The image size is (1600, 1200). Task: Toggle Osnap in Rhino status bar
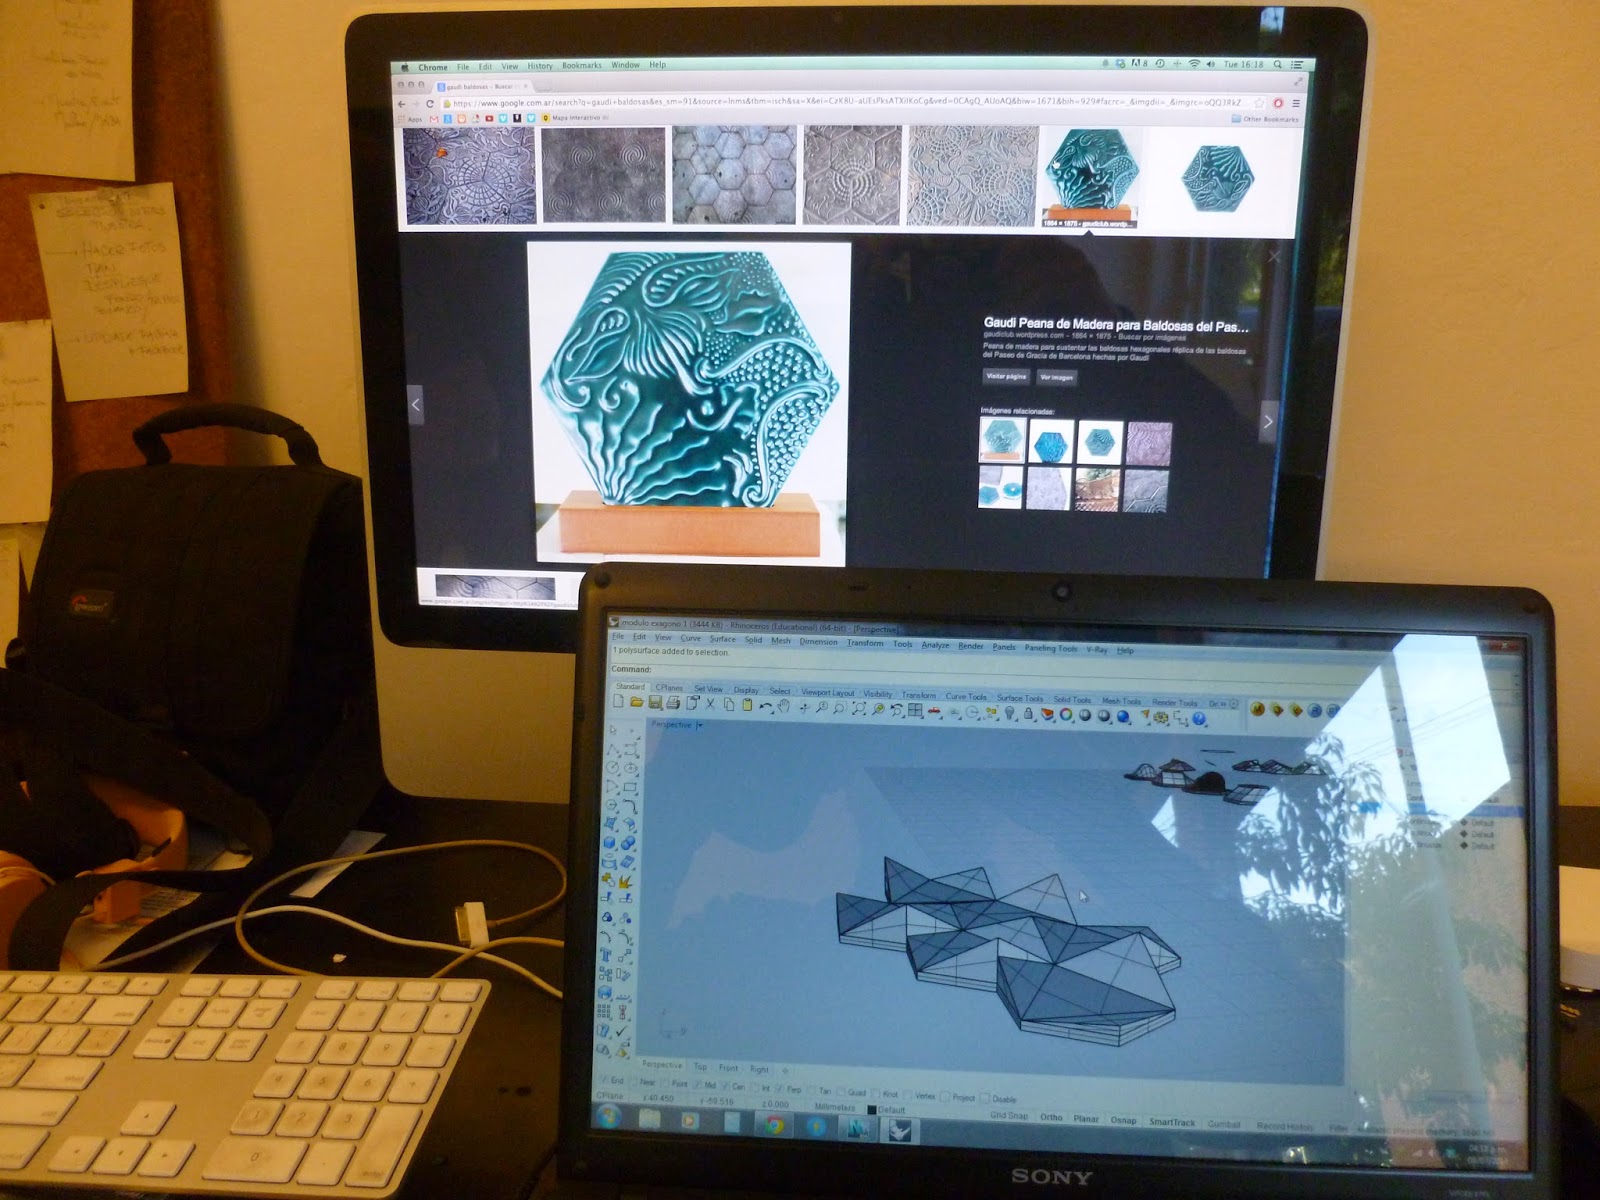coord(1123,1120)
